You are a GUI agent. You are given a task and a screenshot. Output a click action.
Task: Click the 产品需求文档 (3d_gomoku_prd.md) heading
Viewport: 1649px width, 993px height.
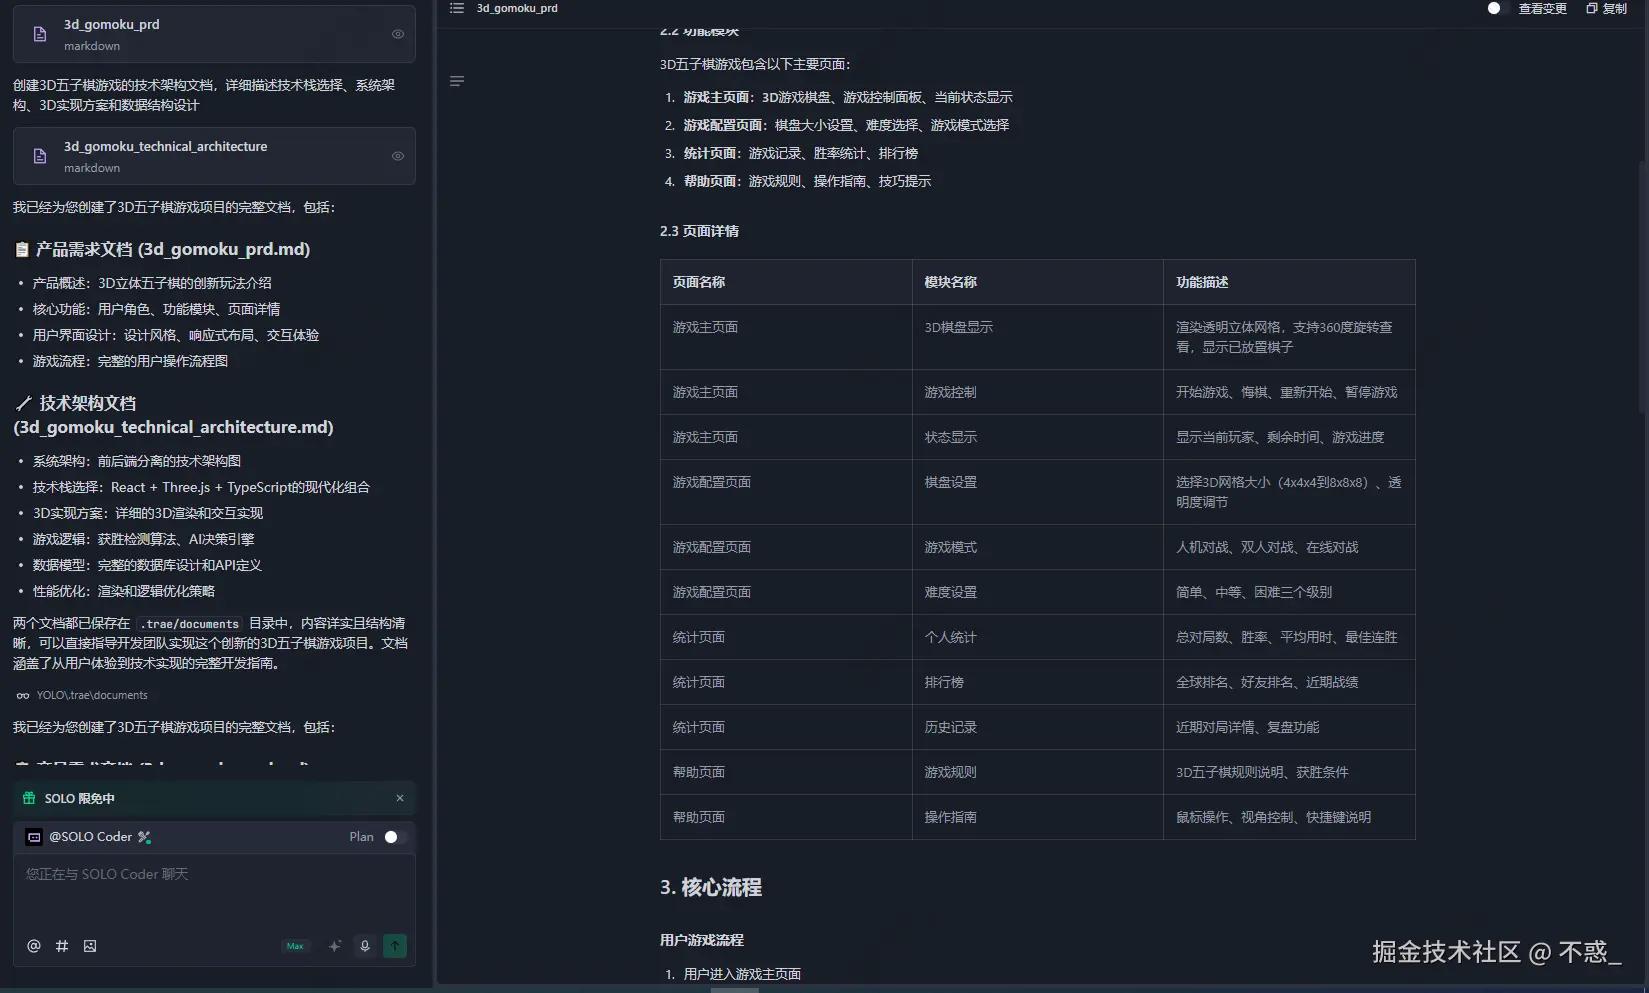coord(173,249)
